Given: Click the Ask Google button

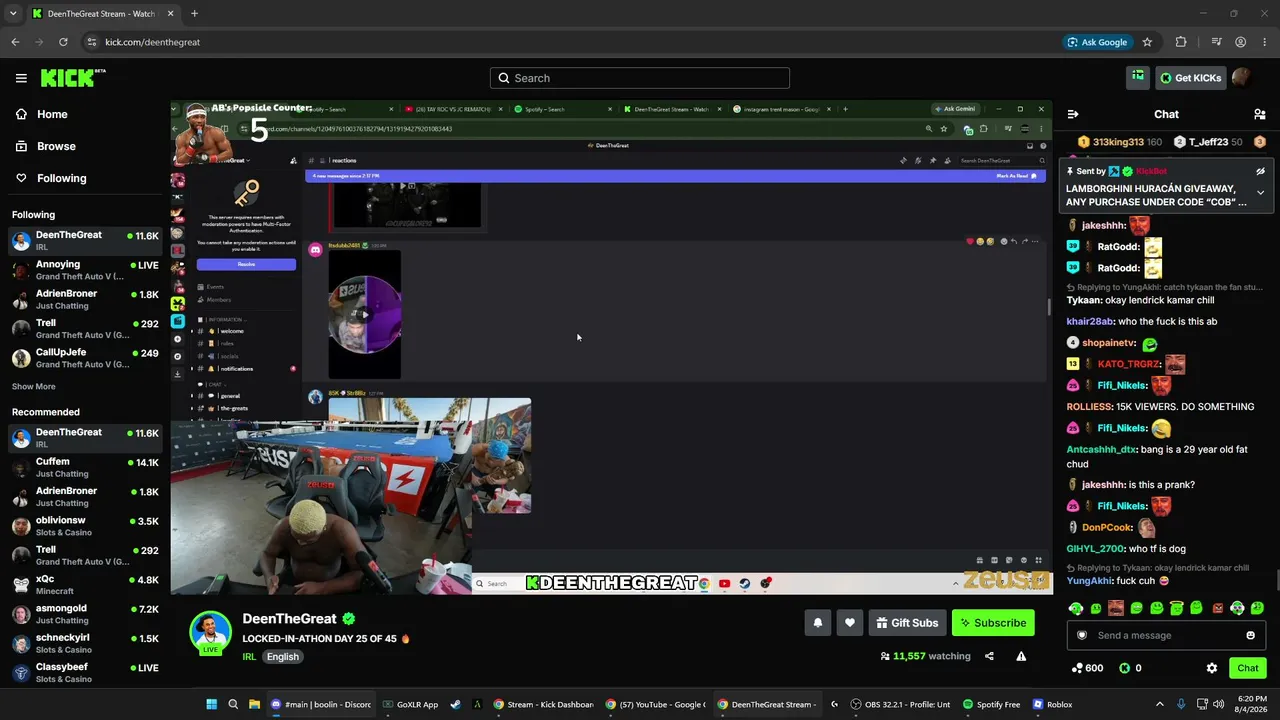Looking at the screenshot, I should click(1097, 42).
